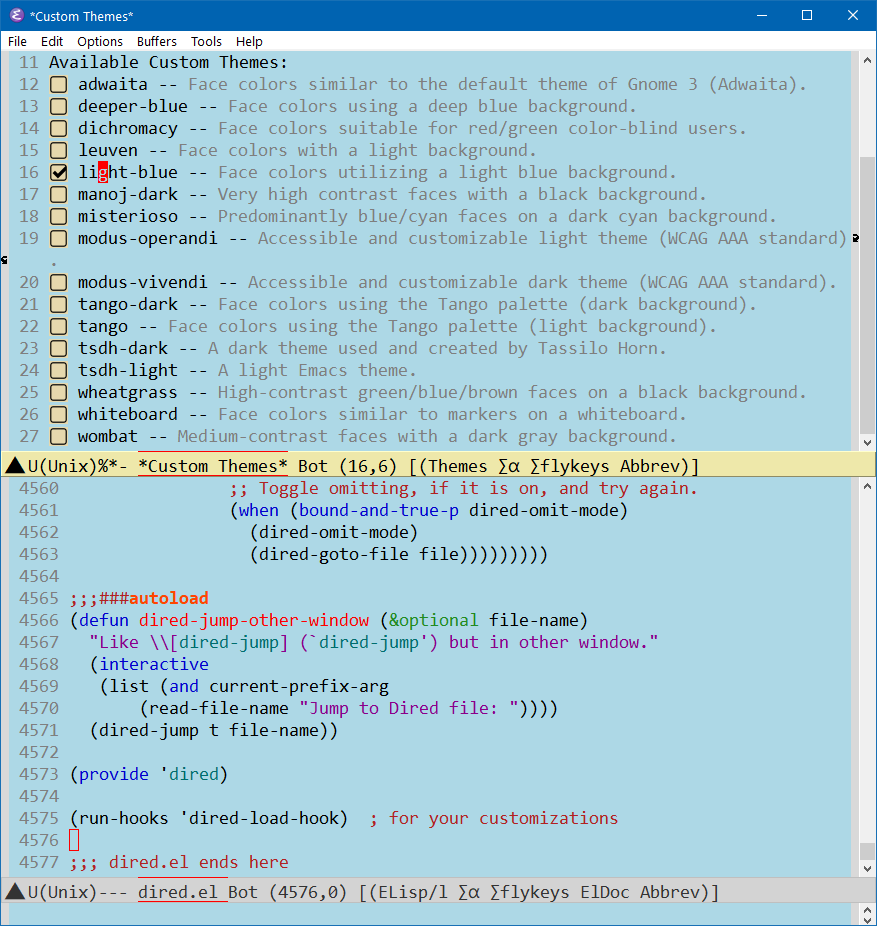The height and width of the screenshot is (926, 877).
Task: Close the Emacs window
Action: click(x=853, y=15)
